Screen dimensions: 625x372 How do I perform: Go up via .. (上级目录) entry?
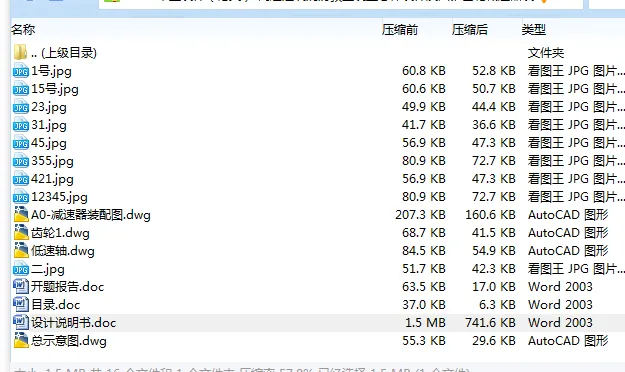click(x=64, y=53)
